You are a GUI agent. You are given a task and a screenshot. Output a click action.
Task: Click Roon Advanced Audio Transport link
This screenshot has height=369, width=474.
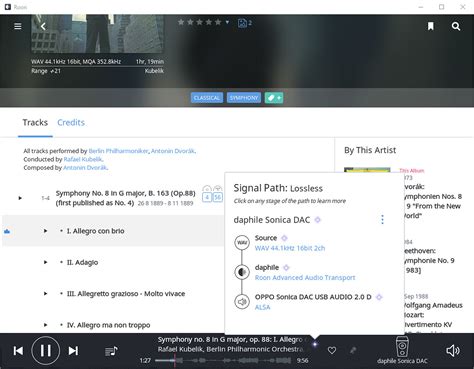[305, 277]
